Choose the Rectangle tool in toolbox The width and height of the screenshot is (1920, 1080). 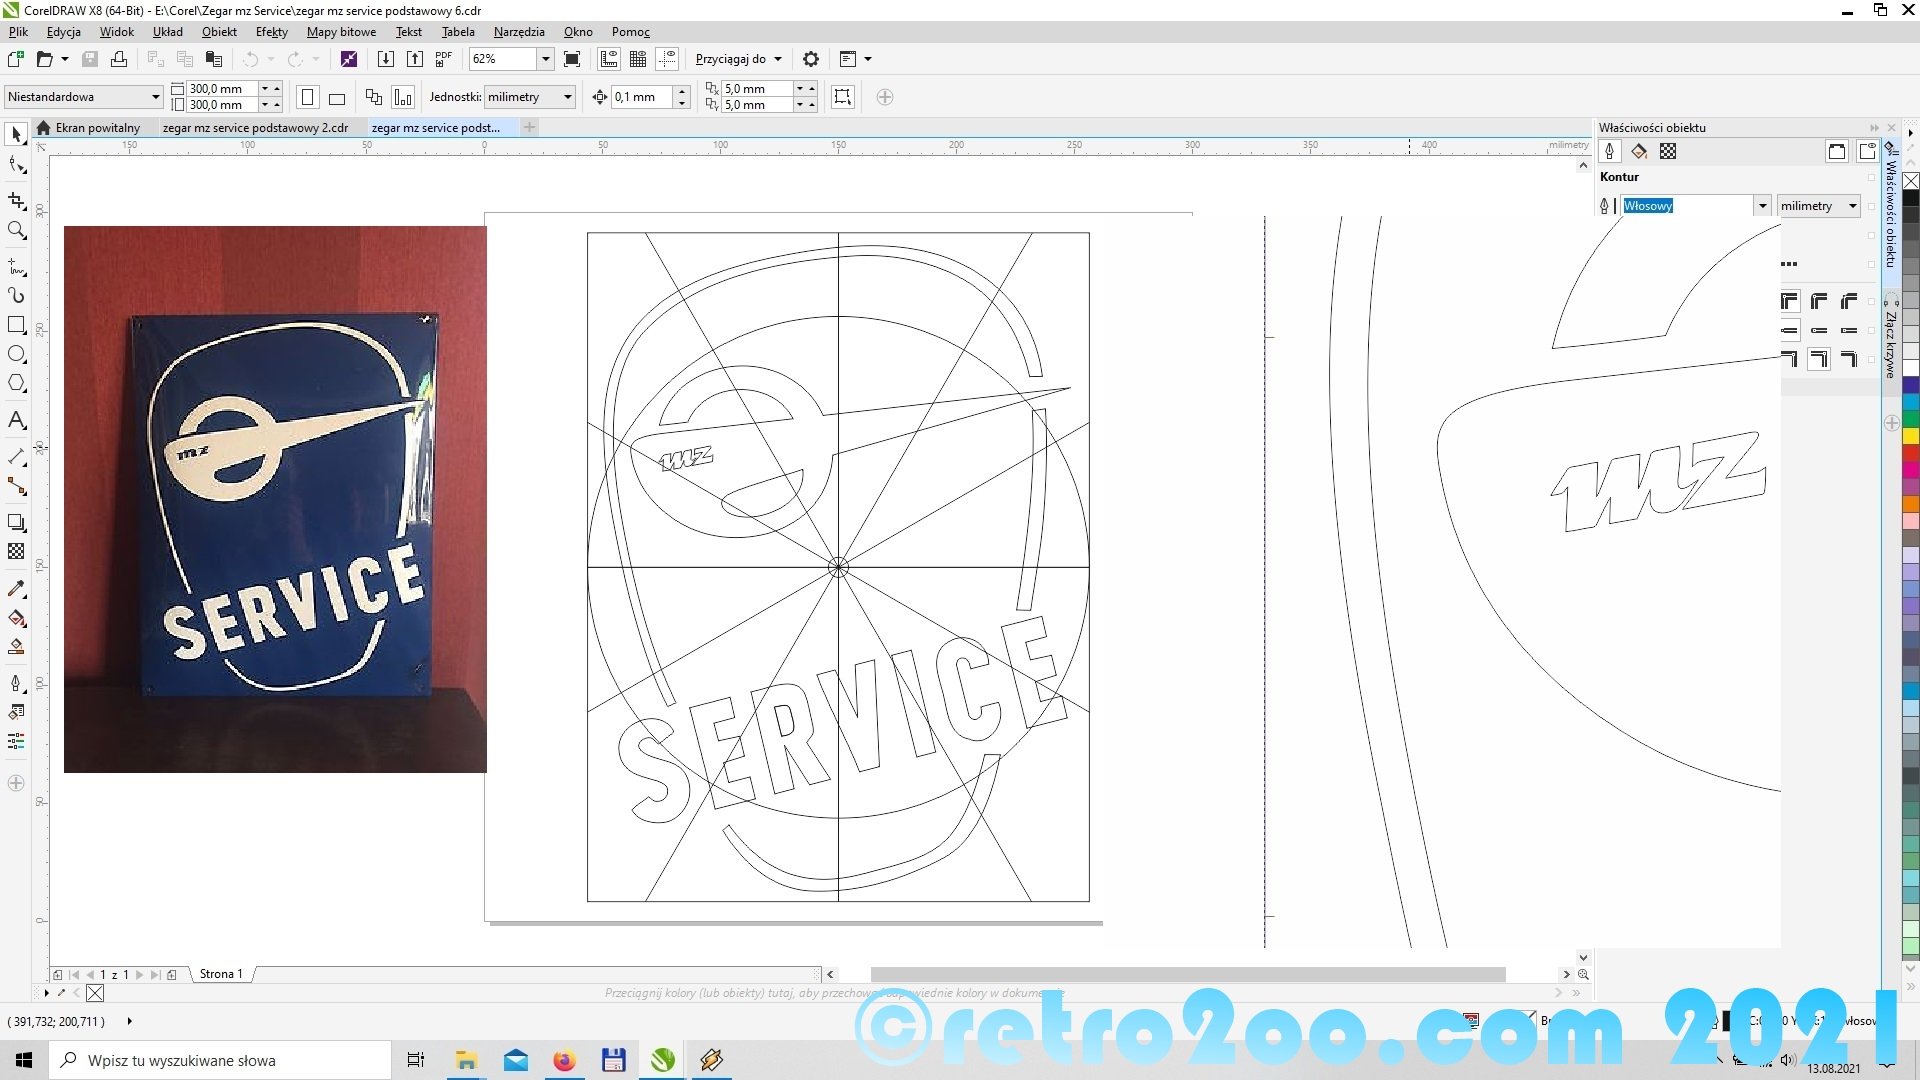point(16,325)
